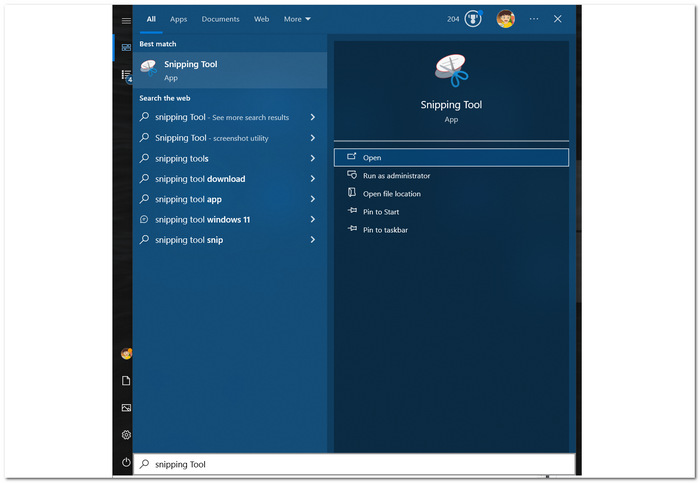Open the hamburger menu in the sidebar
The image size is (700, 483).
[126, 21]
